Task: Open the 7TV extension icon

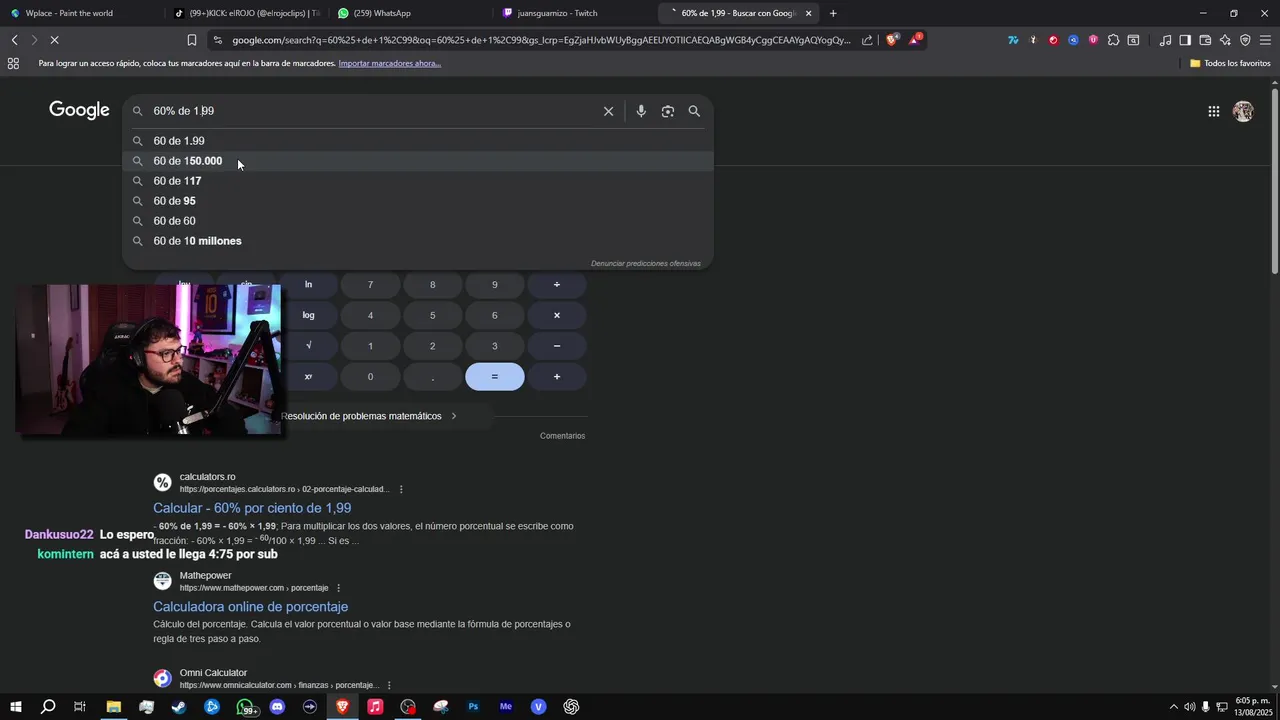Action: [x=1013, y=40]
